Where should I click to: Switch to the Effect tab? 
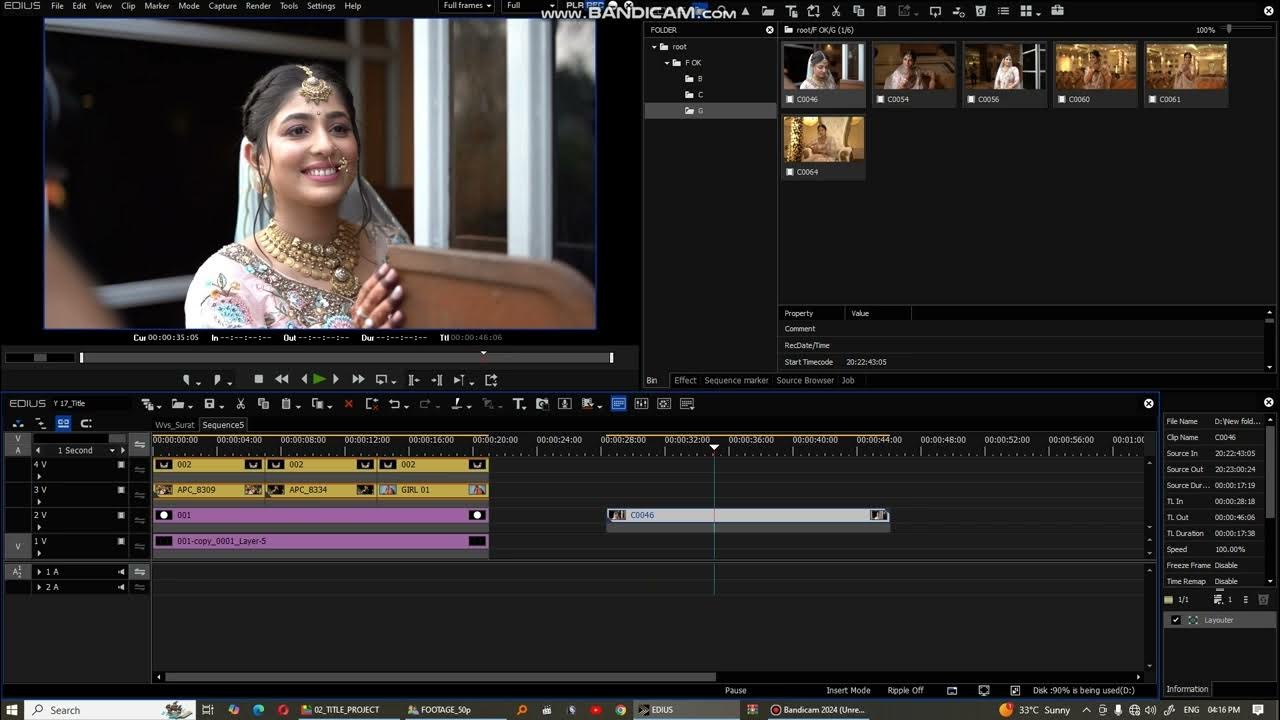point(685,380)
